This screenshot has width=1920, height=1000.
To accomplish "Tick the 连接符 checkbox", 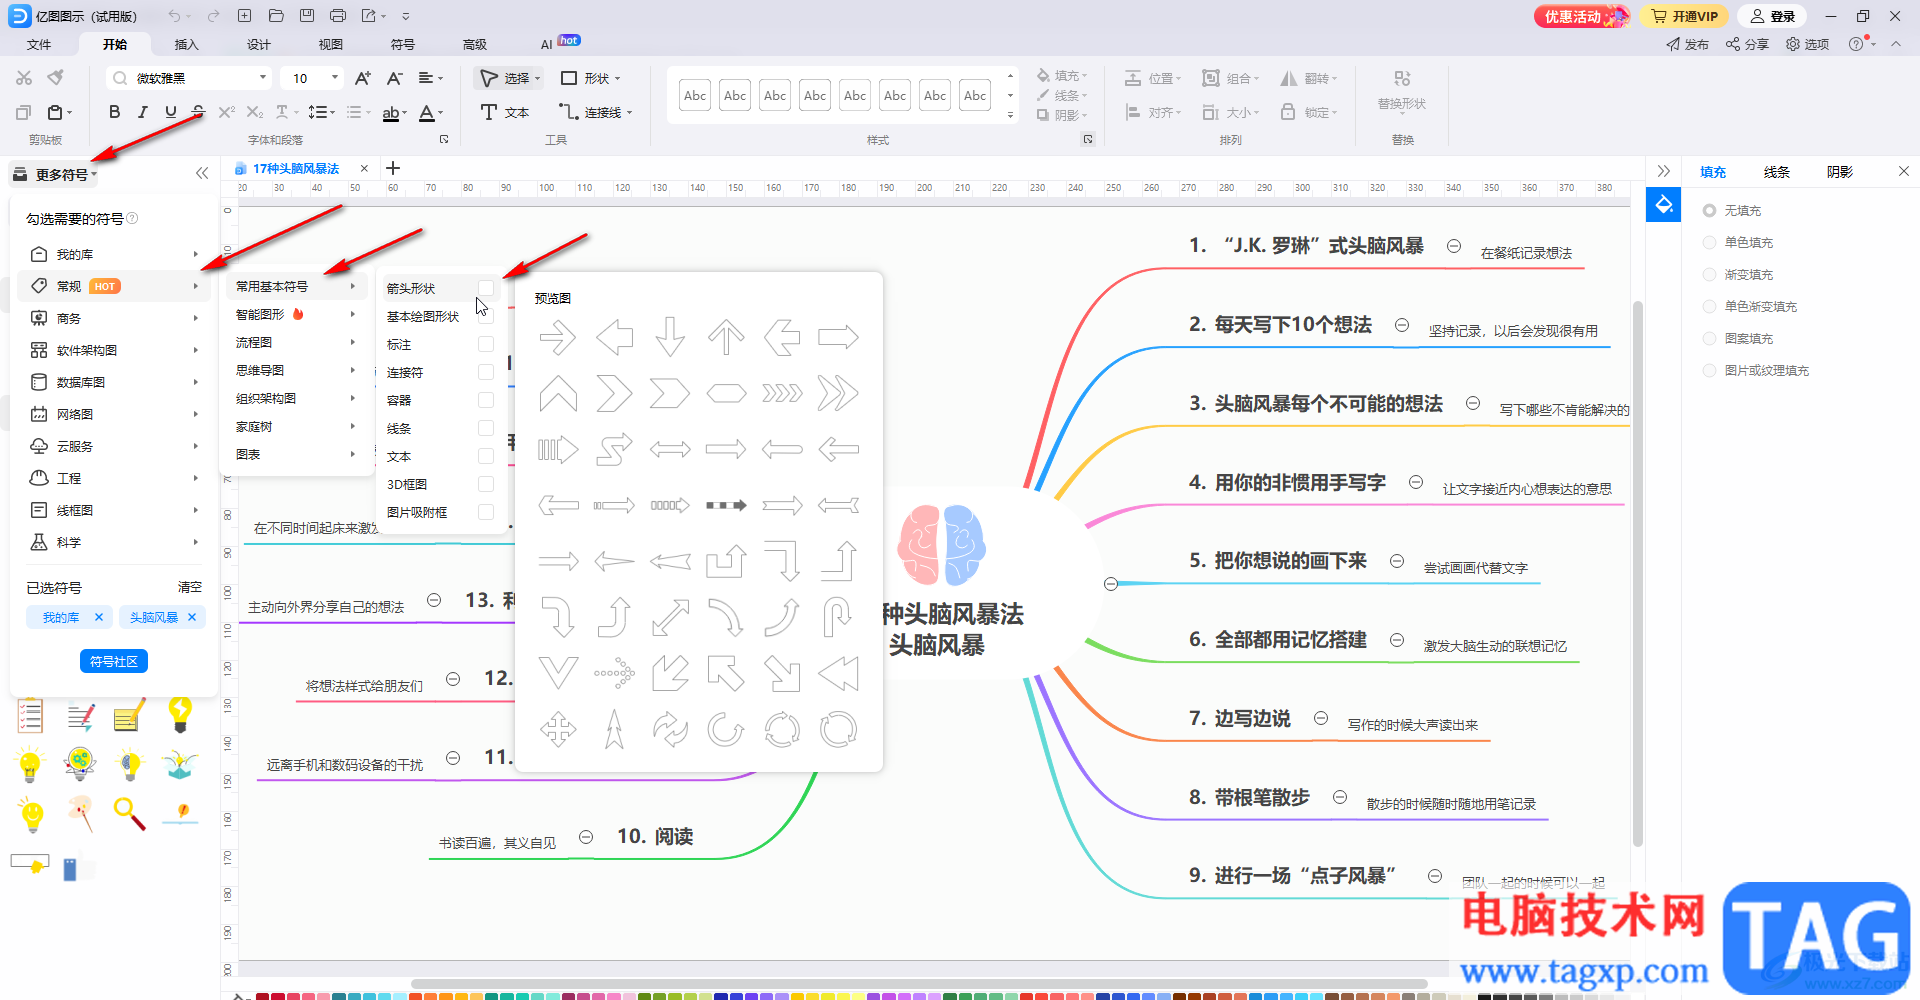I will click(486, 372).
